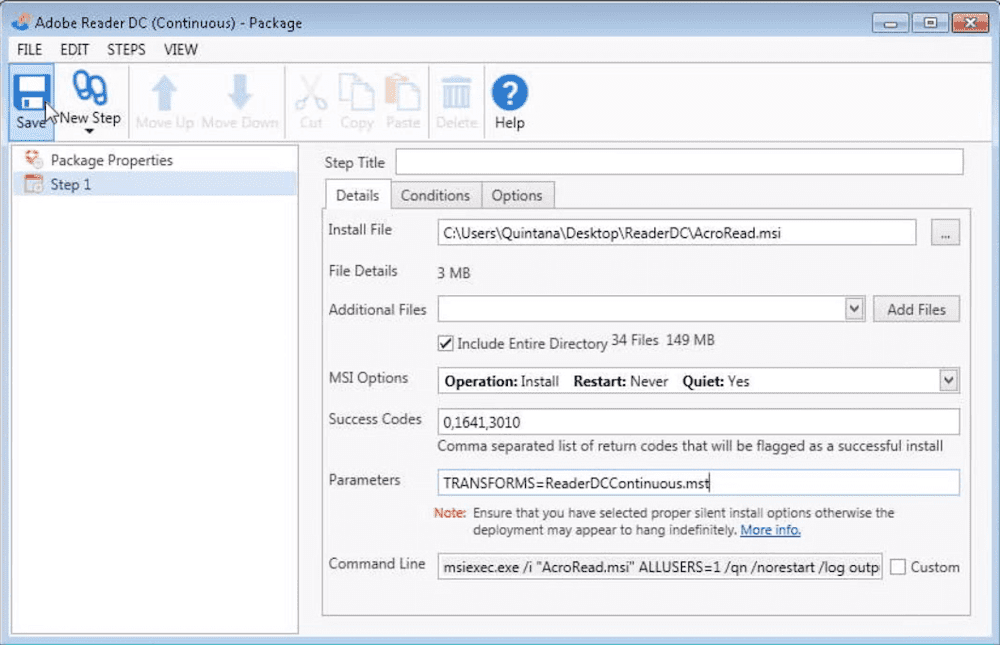This screenshot has width=1000, height=645.
Task: Click the Paste clipboard icon
Action: [402, 93]
